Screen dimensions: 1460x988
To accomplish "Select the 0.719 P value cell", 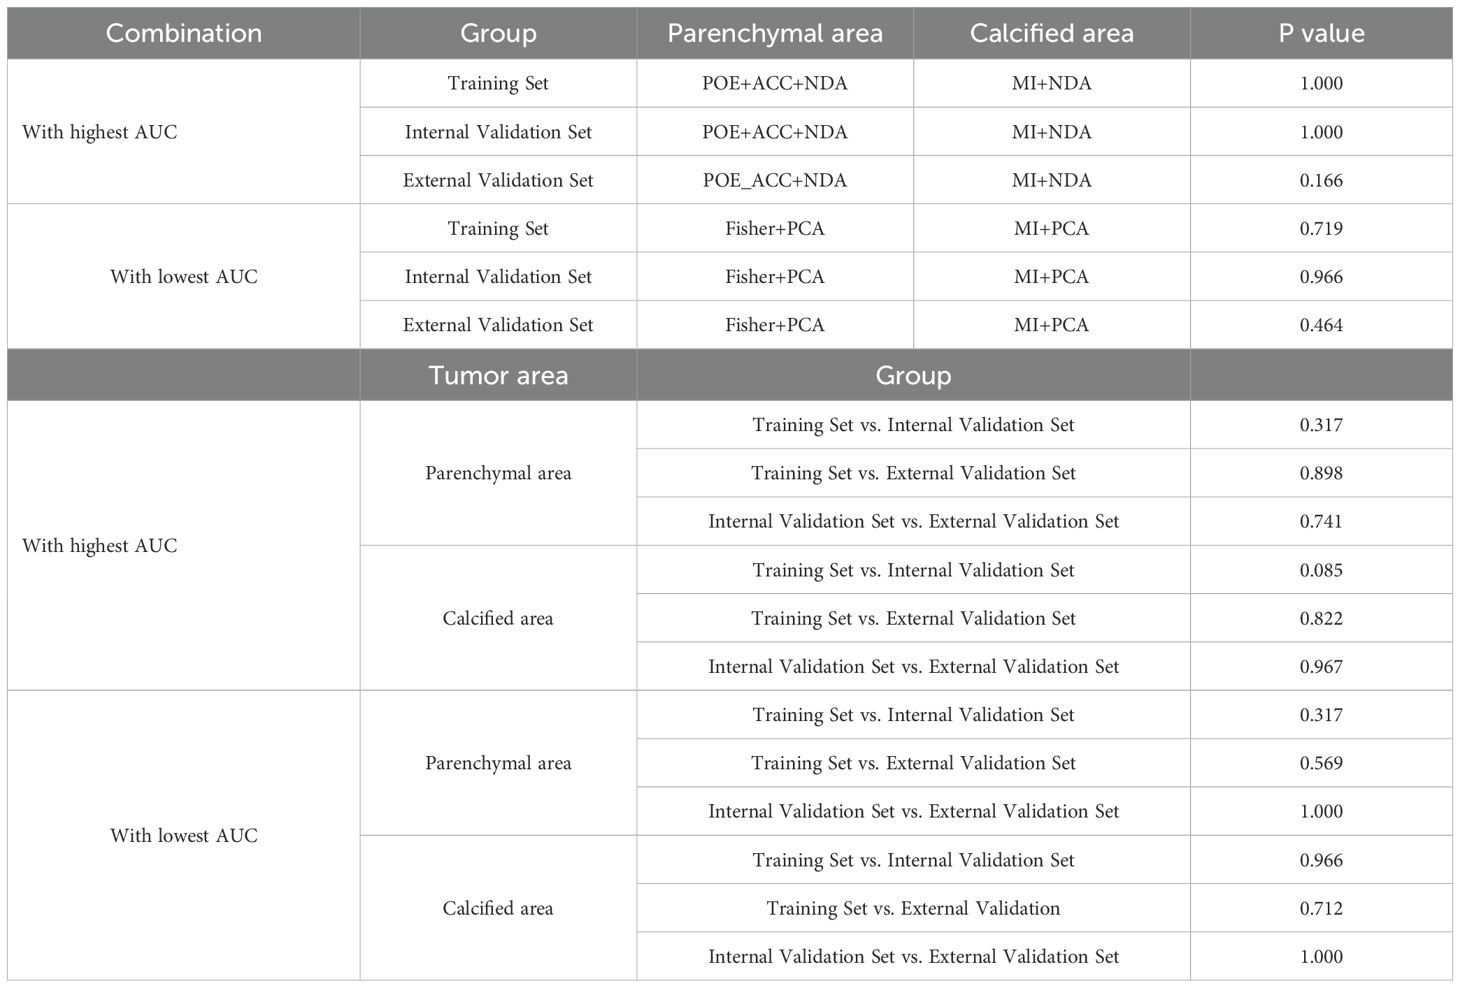I will (1321, 228).
